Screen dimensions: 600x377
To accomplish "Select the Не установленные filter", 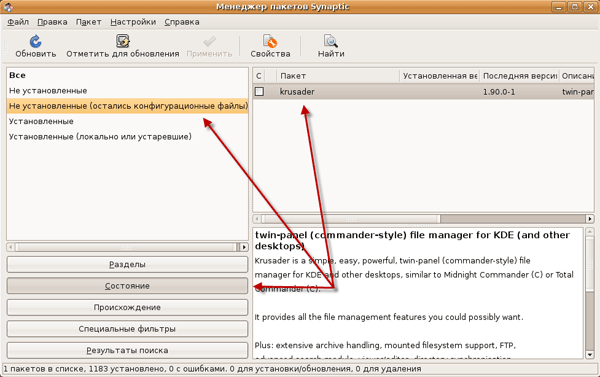I will point(127,91).
